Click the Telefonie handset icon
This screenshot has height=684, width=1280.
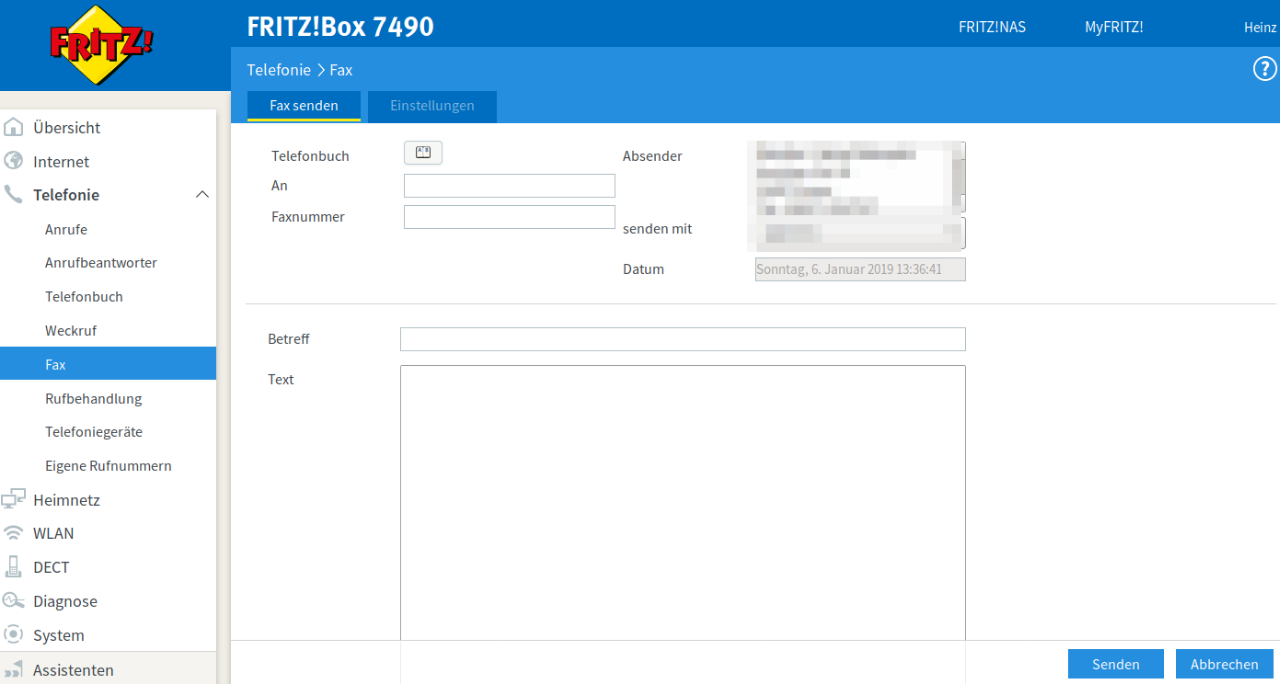[x=13, y=195]
